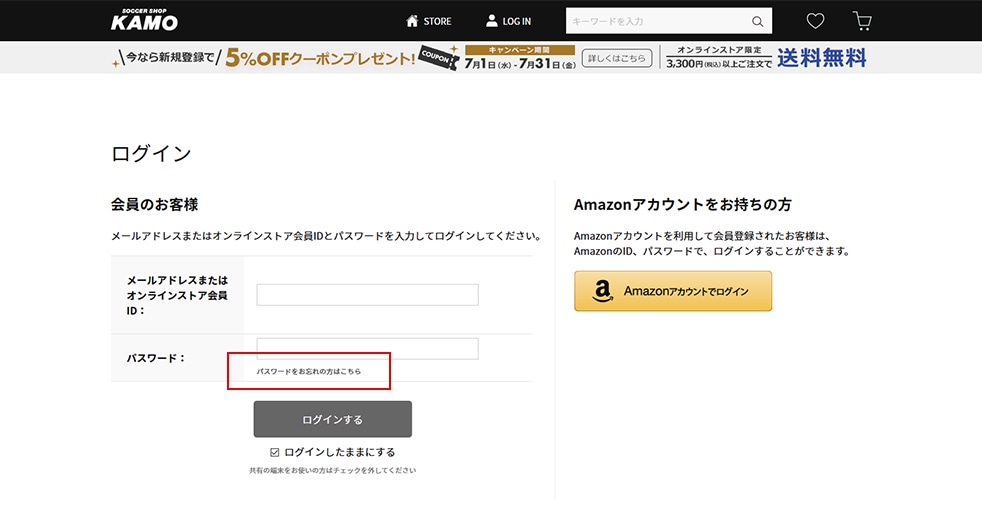
Task: Click the 送料無料 free shipping banner
Action: (821, 58)
